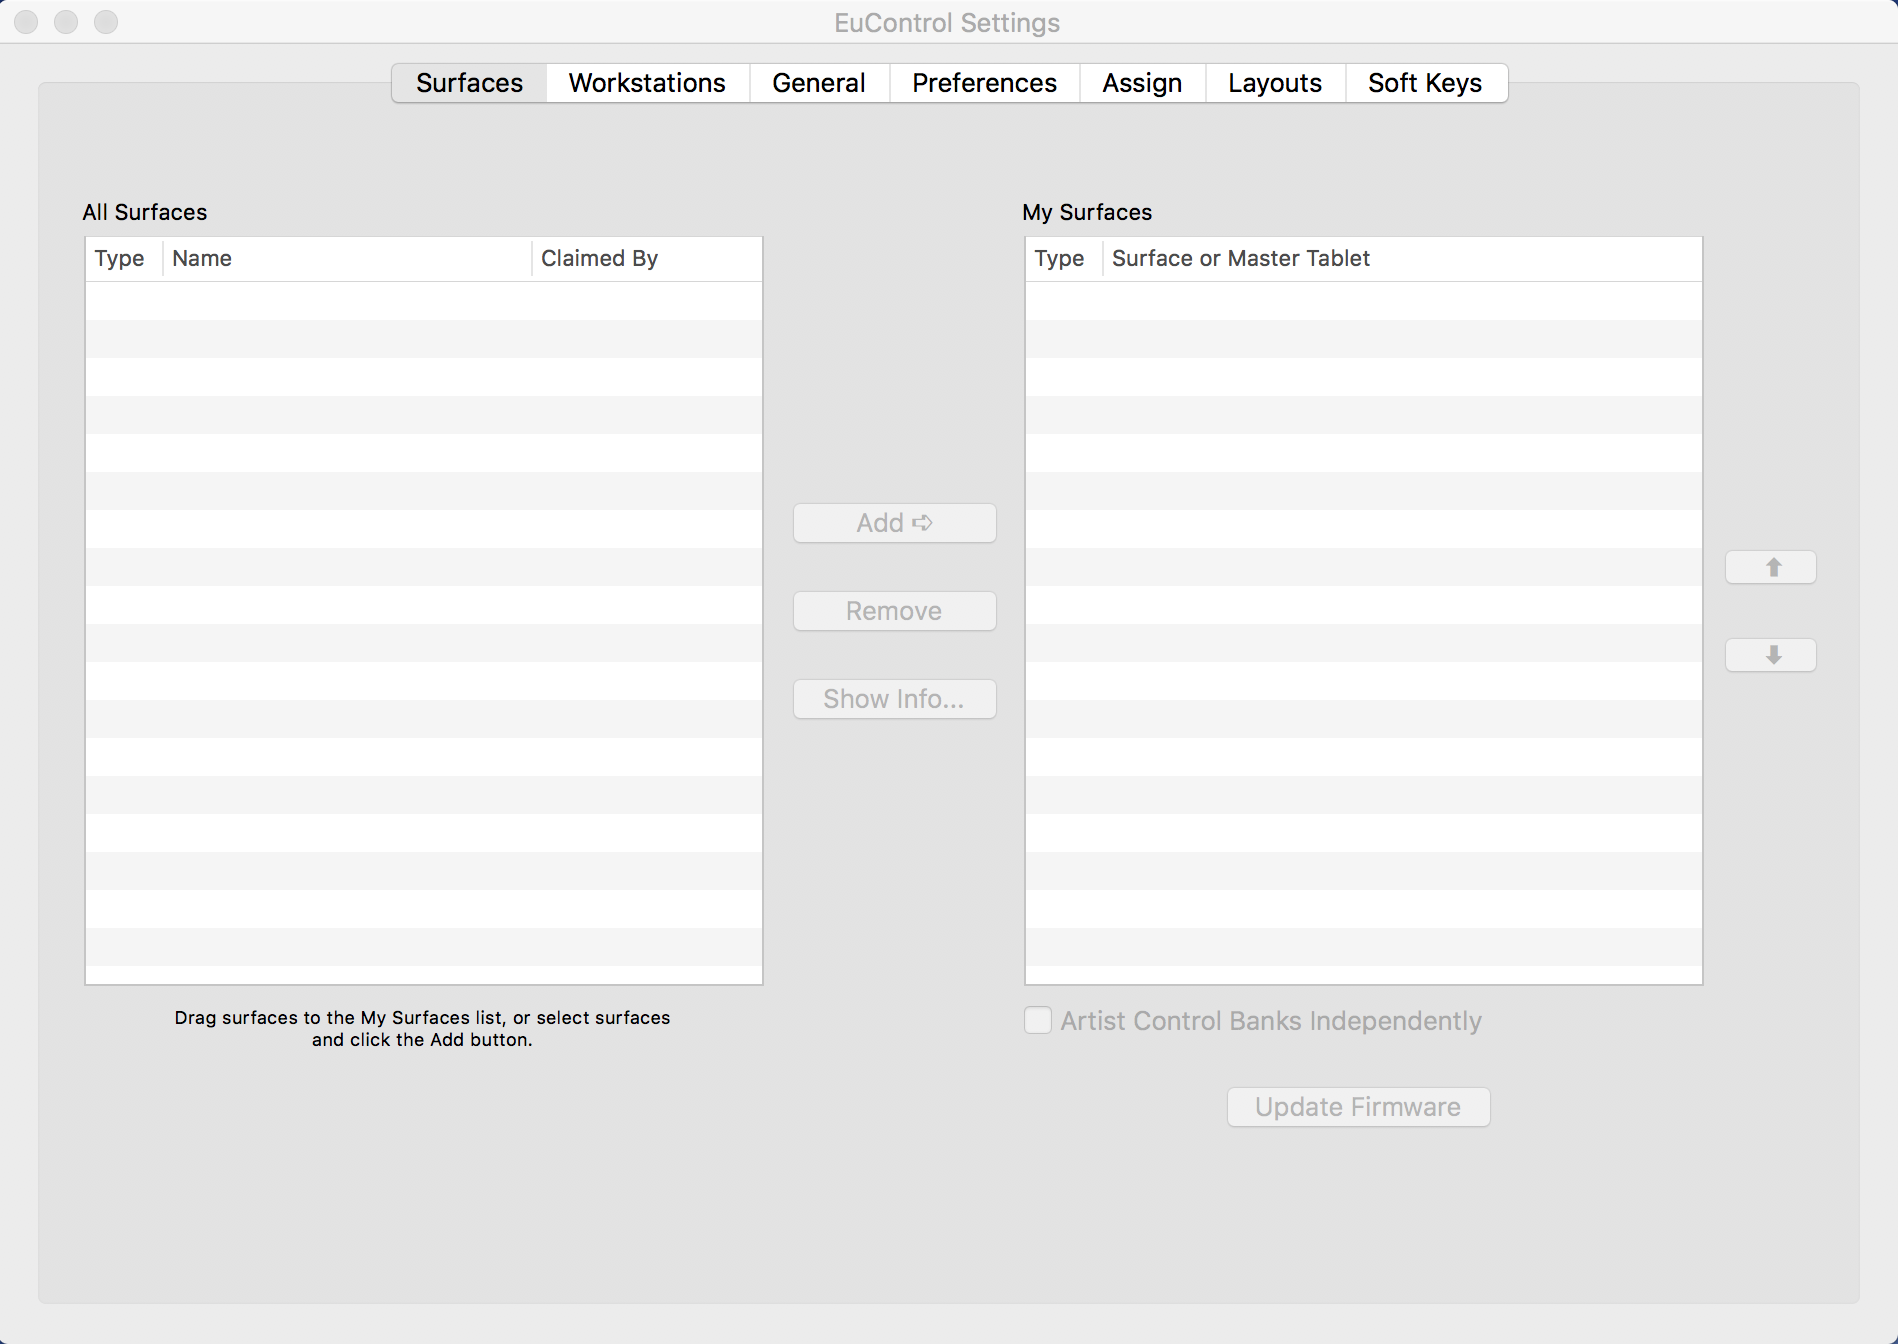Enable Artist Control Banks Independently checkbox
This screenshot has width=1898, height=1344.
[1038, 1020]
